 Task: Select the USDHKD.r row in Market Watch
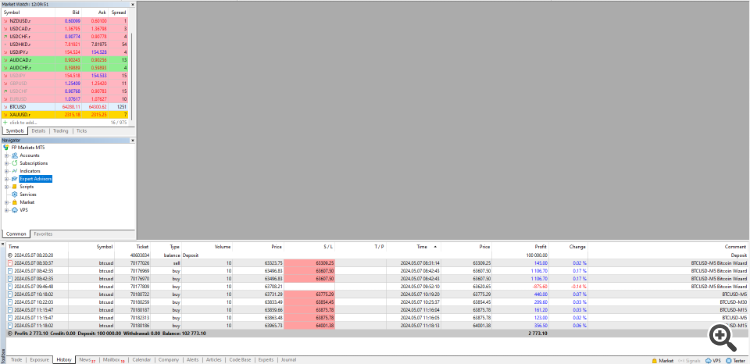tap(66, 44)
